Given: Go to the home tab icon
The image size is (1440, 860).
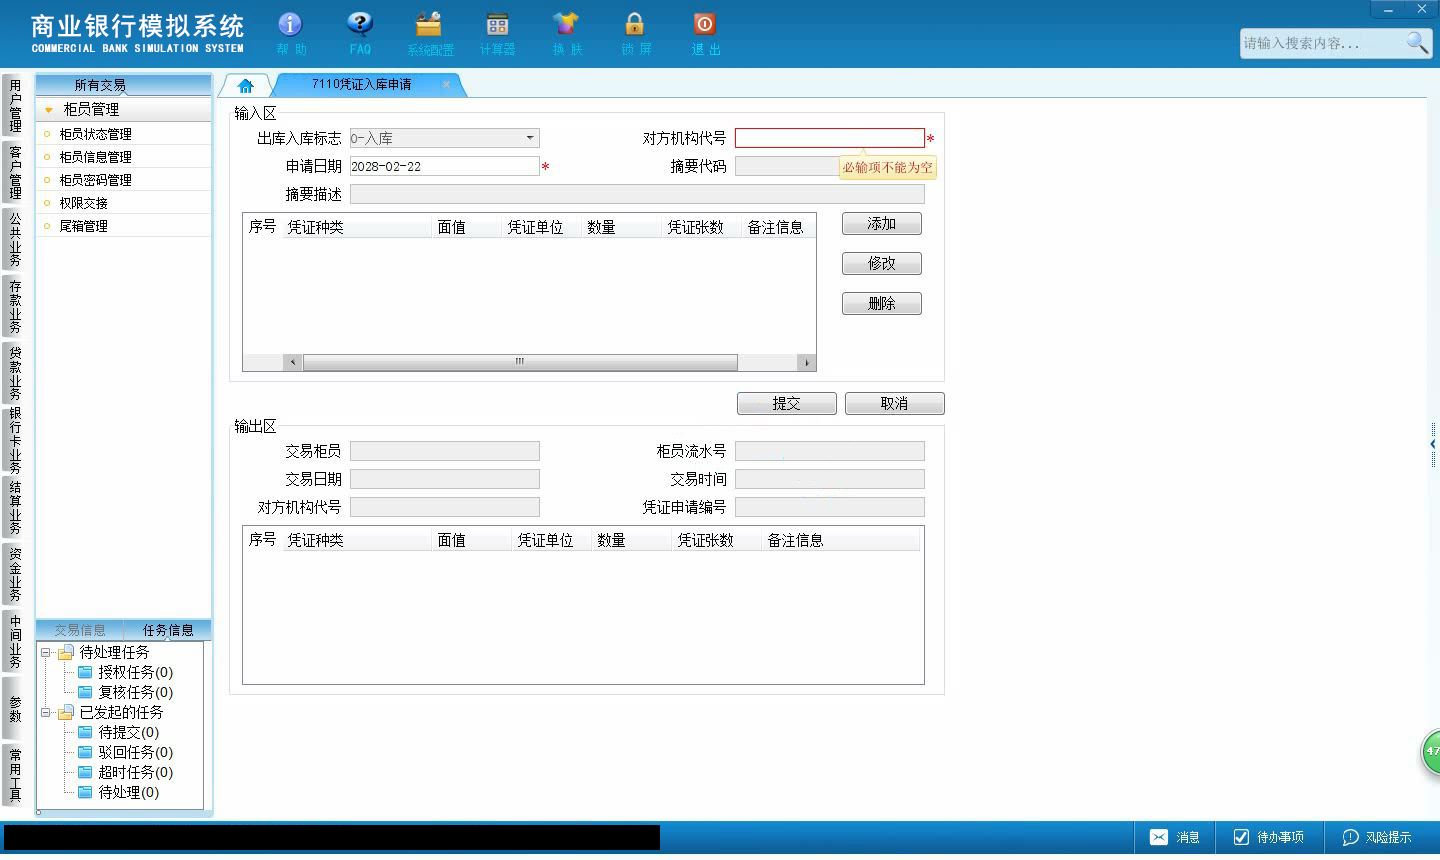Looking at the screenshot, I should pyautogui.click(x=245, y=86).
